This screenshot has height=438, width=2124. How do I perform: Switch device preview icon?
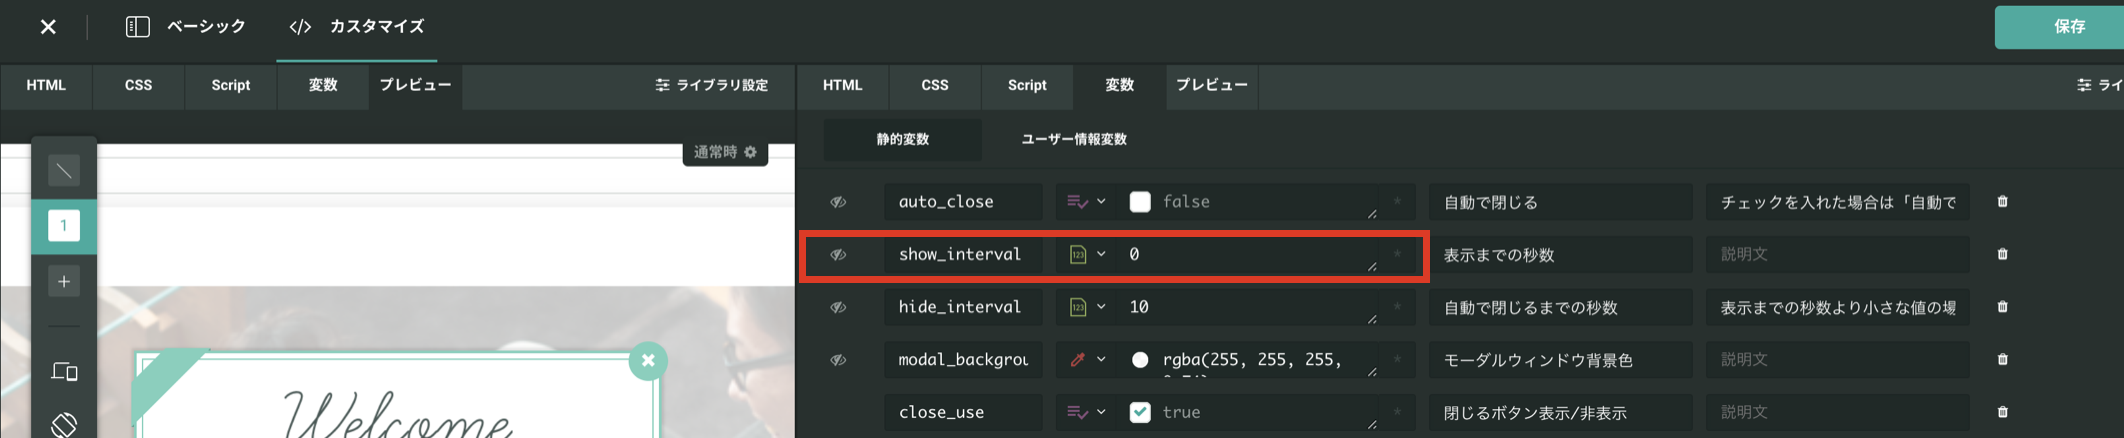[x=64, y=372]
